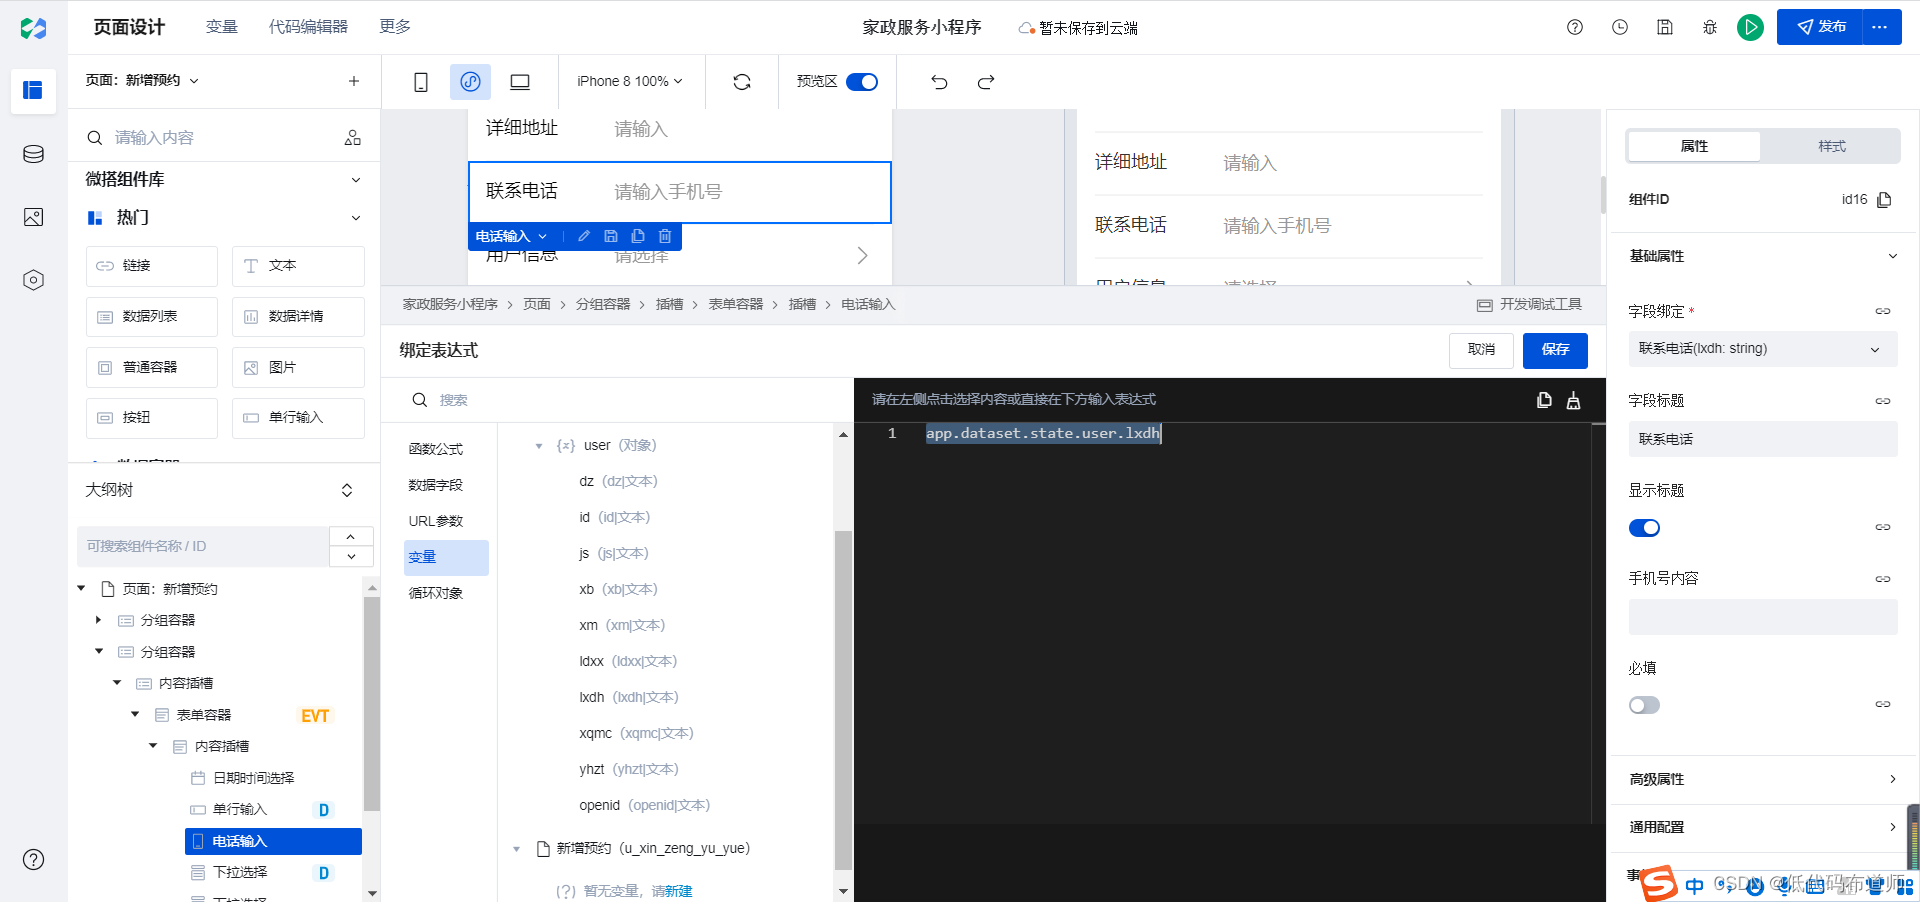Image resolution: width=1920 pixels, height=902 pixels.
Task: Select 下拉选择 node in outline tree
Action: click(240, 872)
